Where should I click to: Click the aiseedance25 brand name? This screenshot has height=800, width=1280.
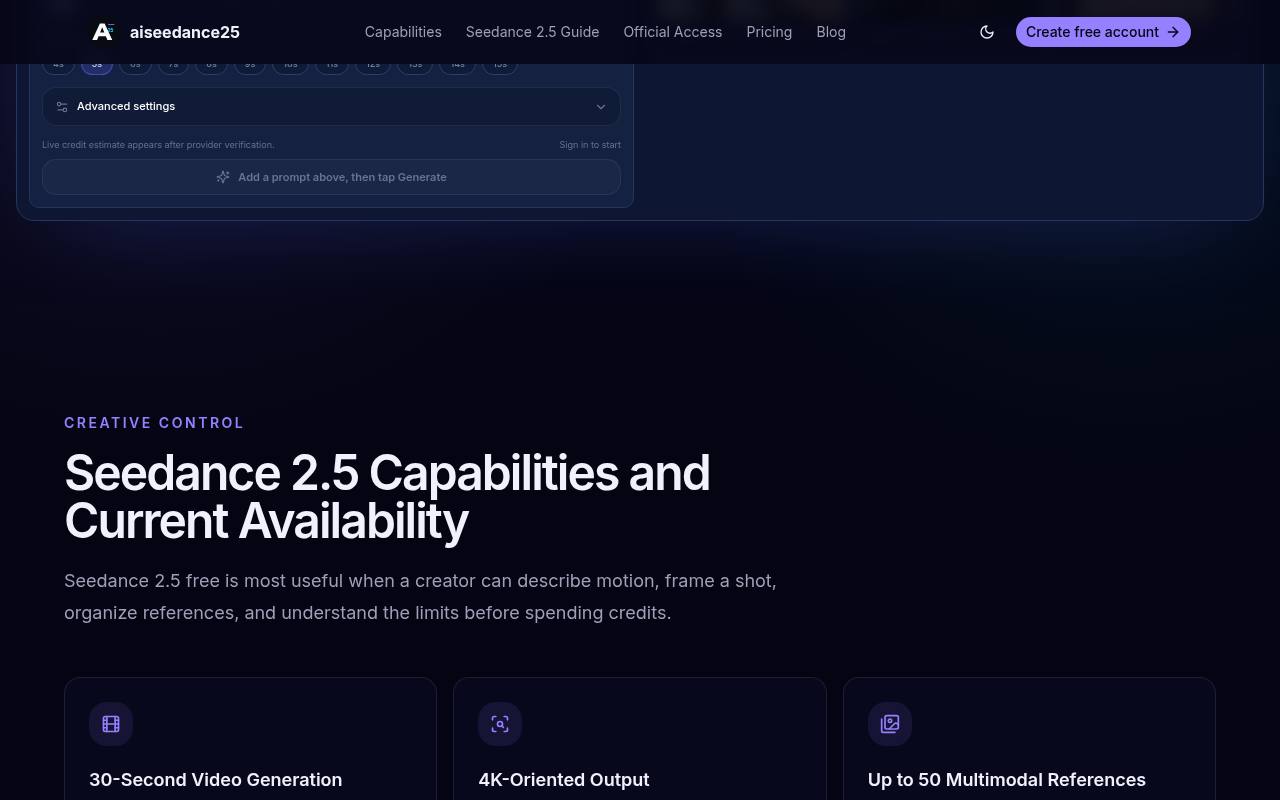(185, 32)
